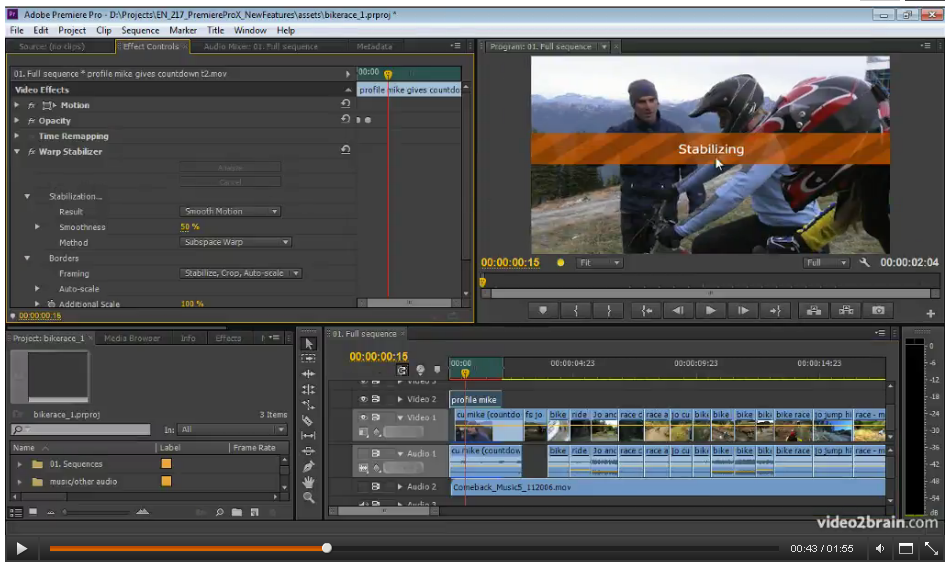Switch to the Media Browser tab
Image resolution: width=949 pixels, height=569 pixels.
tap(131, 338)
